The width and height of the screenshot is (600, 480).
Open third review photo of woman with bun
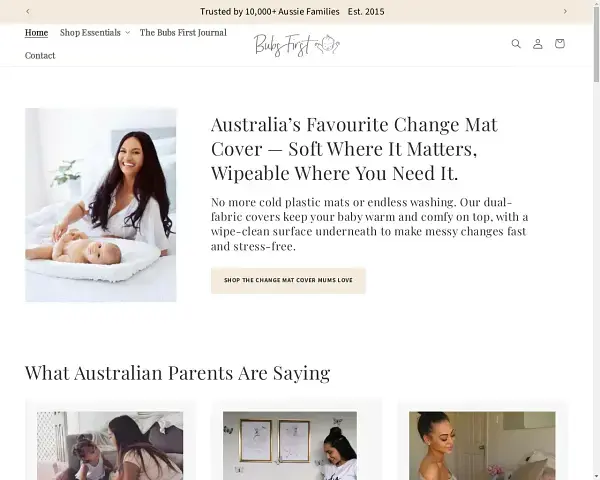pos(482,446)
